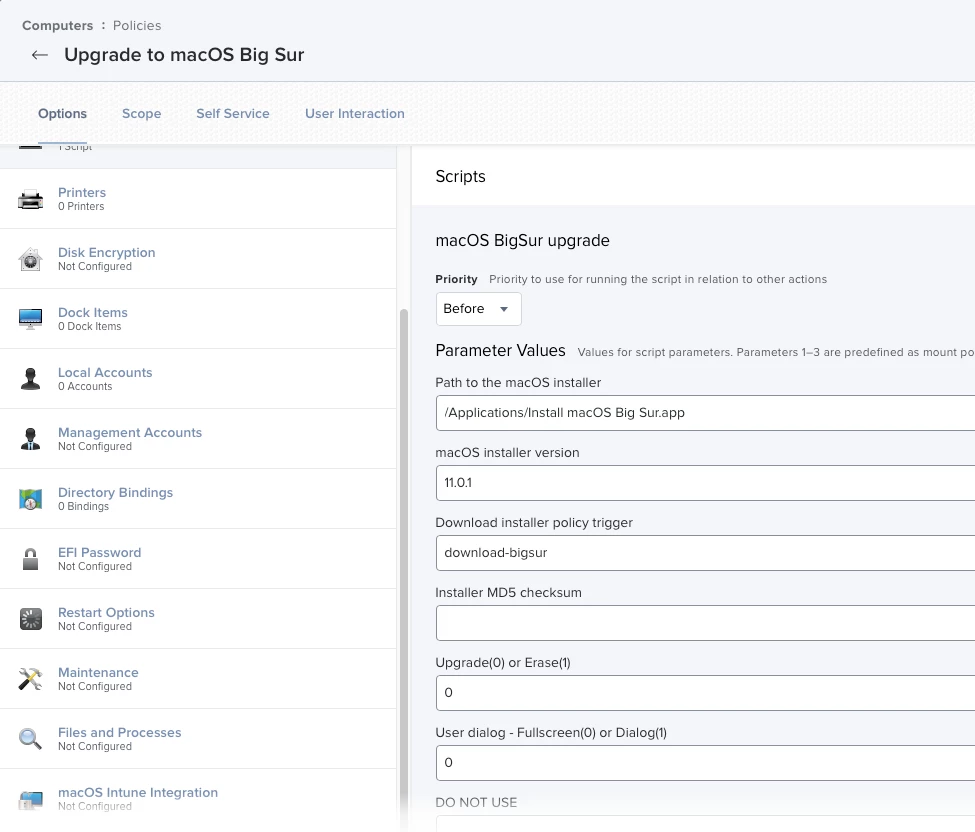Click the Printers icon in sidebar

30,200
